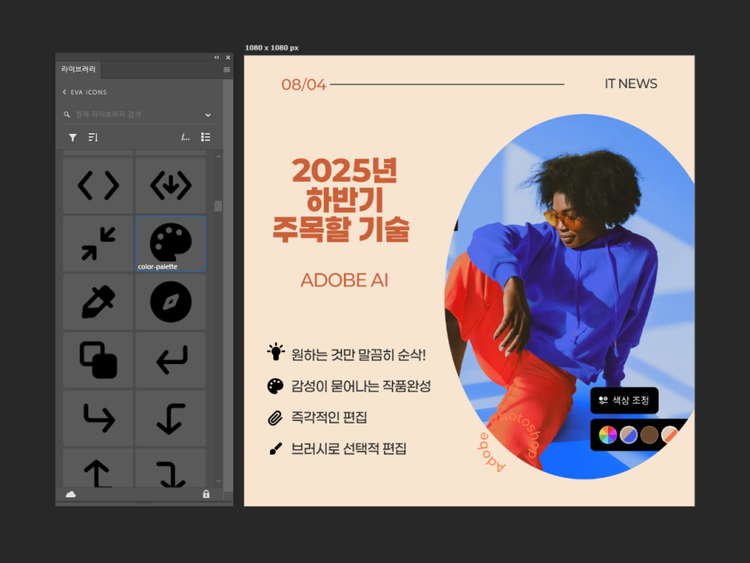The image size is (750, 563).
Task: Click the group-by icon beside list view
Action: click(185, 138)
